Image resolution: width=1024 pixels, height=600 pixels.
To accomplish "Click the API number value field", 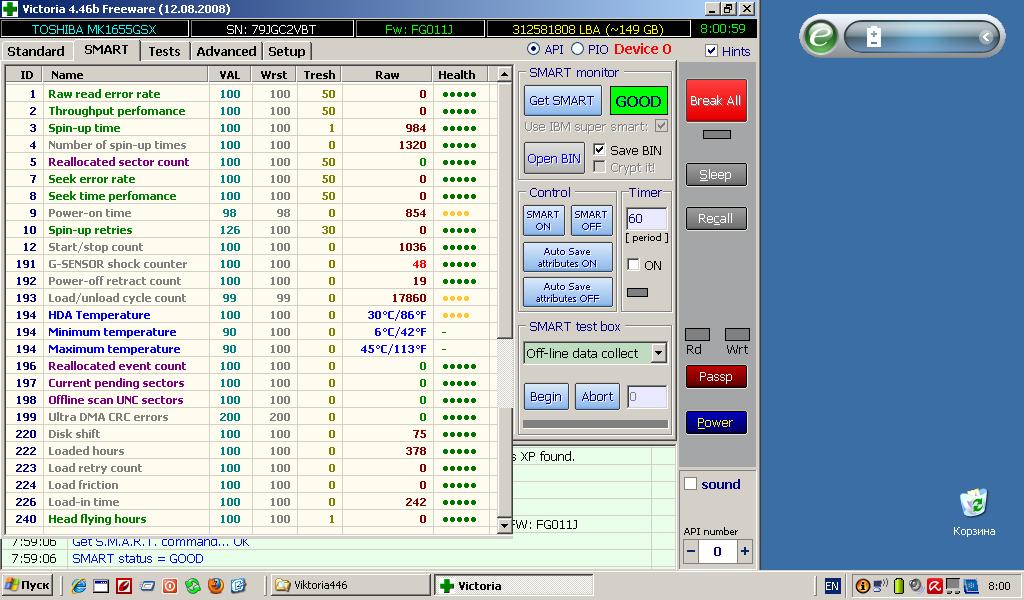I will click(x=718, y=552).
